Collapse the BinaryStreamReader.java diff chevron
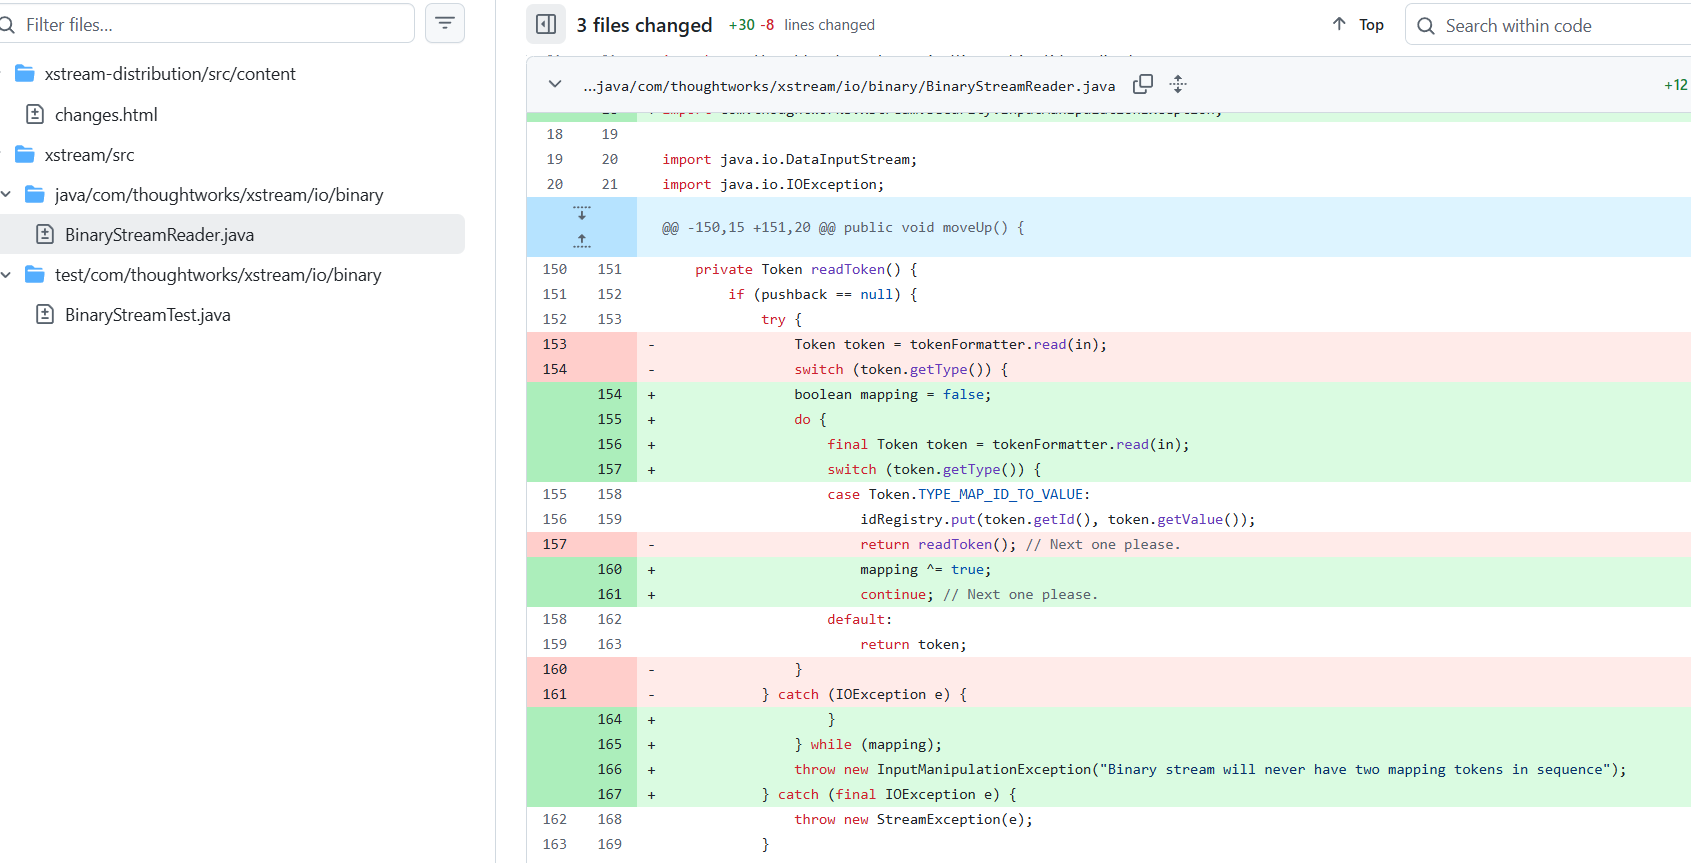Screen dimensions: 1691x863 (555, 85)
